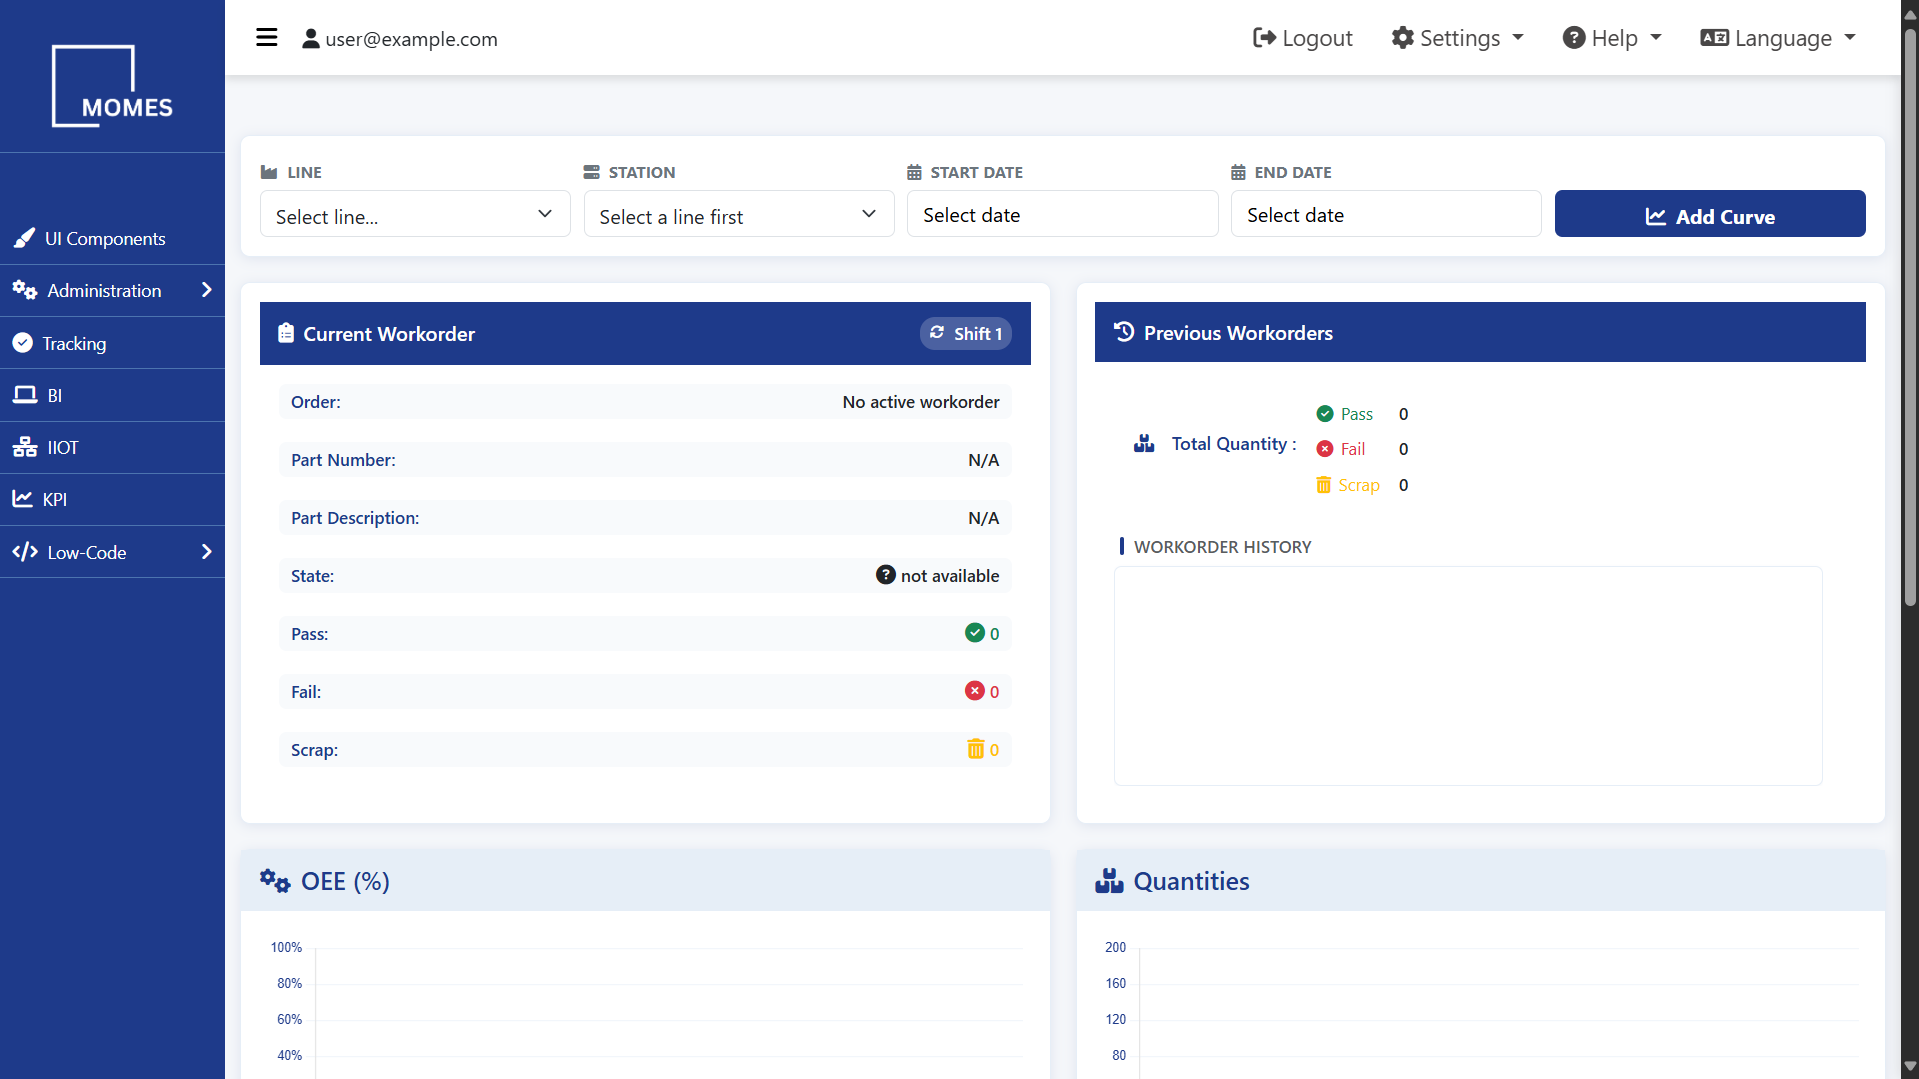1919x1079 pixels.
Task: Click the scrollbar down arrow
Action: (x=1910, y=1067)
